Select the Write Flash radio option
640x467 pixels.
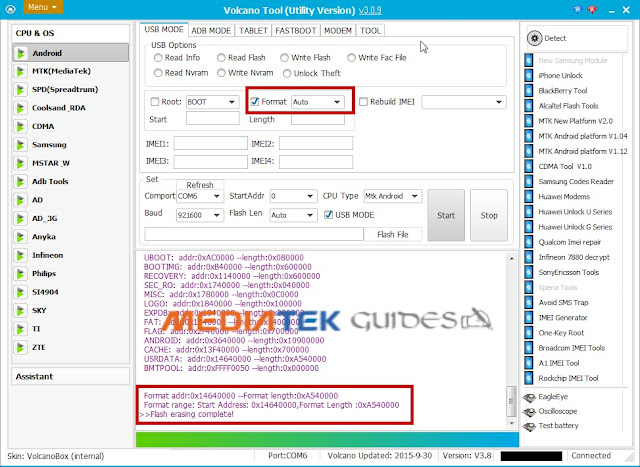pyautogui.click(x=284, y=58)
